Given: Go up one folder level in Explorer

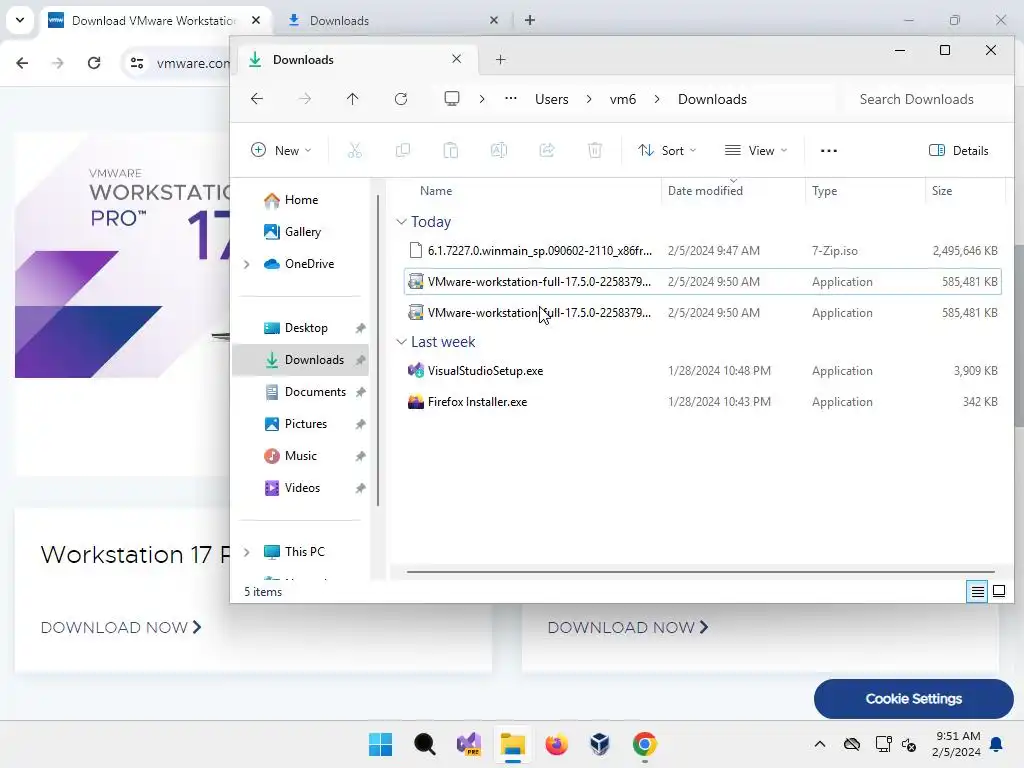Looking at the screenshot, I should coord(353,99).
